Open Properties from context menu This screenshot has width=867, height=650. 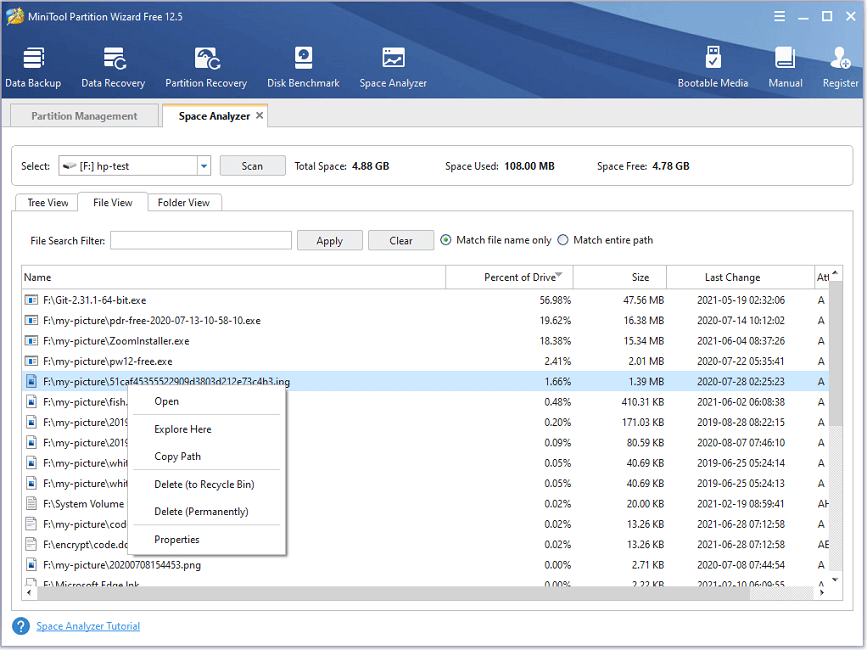click(207, 539)
